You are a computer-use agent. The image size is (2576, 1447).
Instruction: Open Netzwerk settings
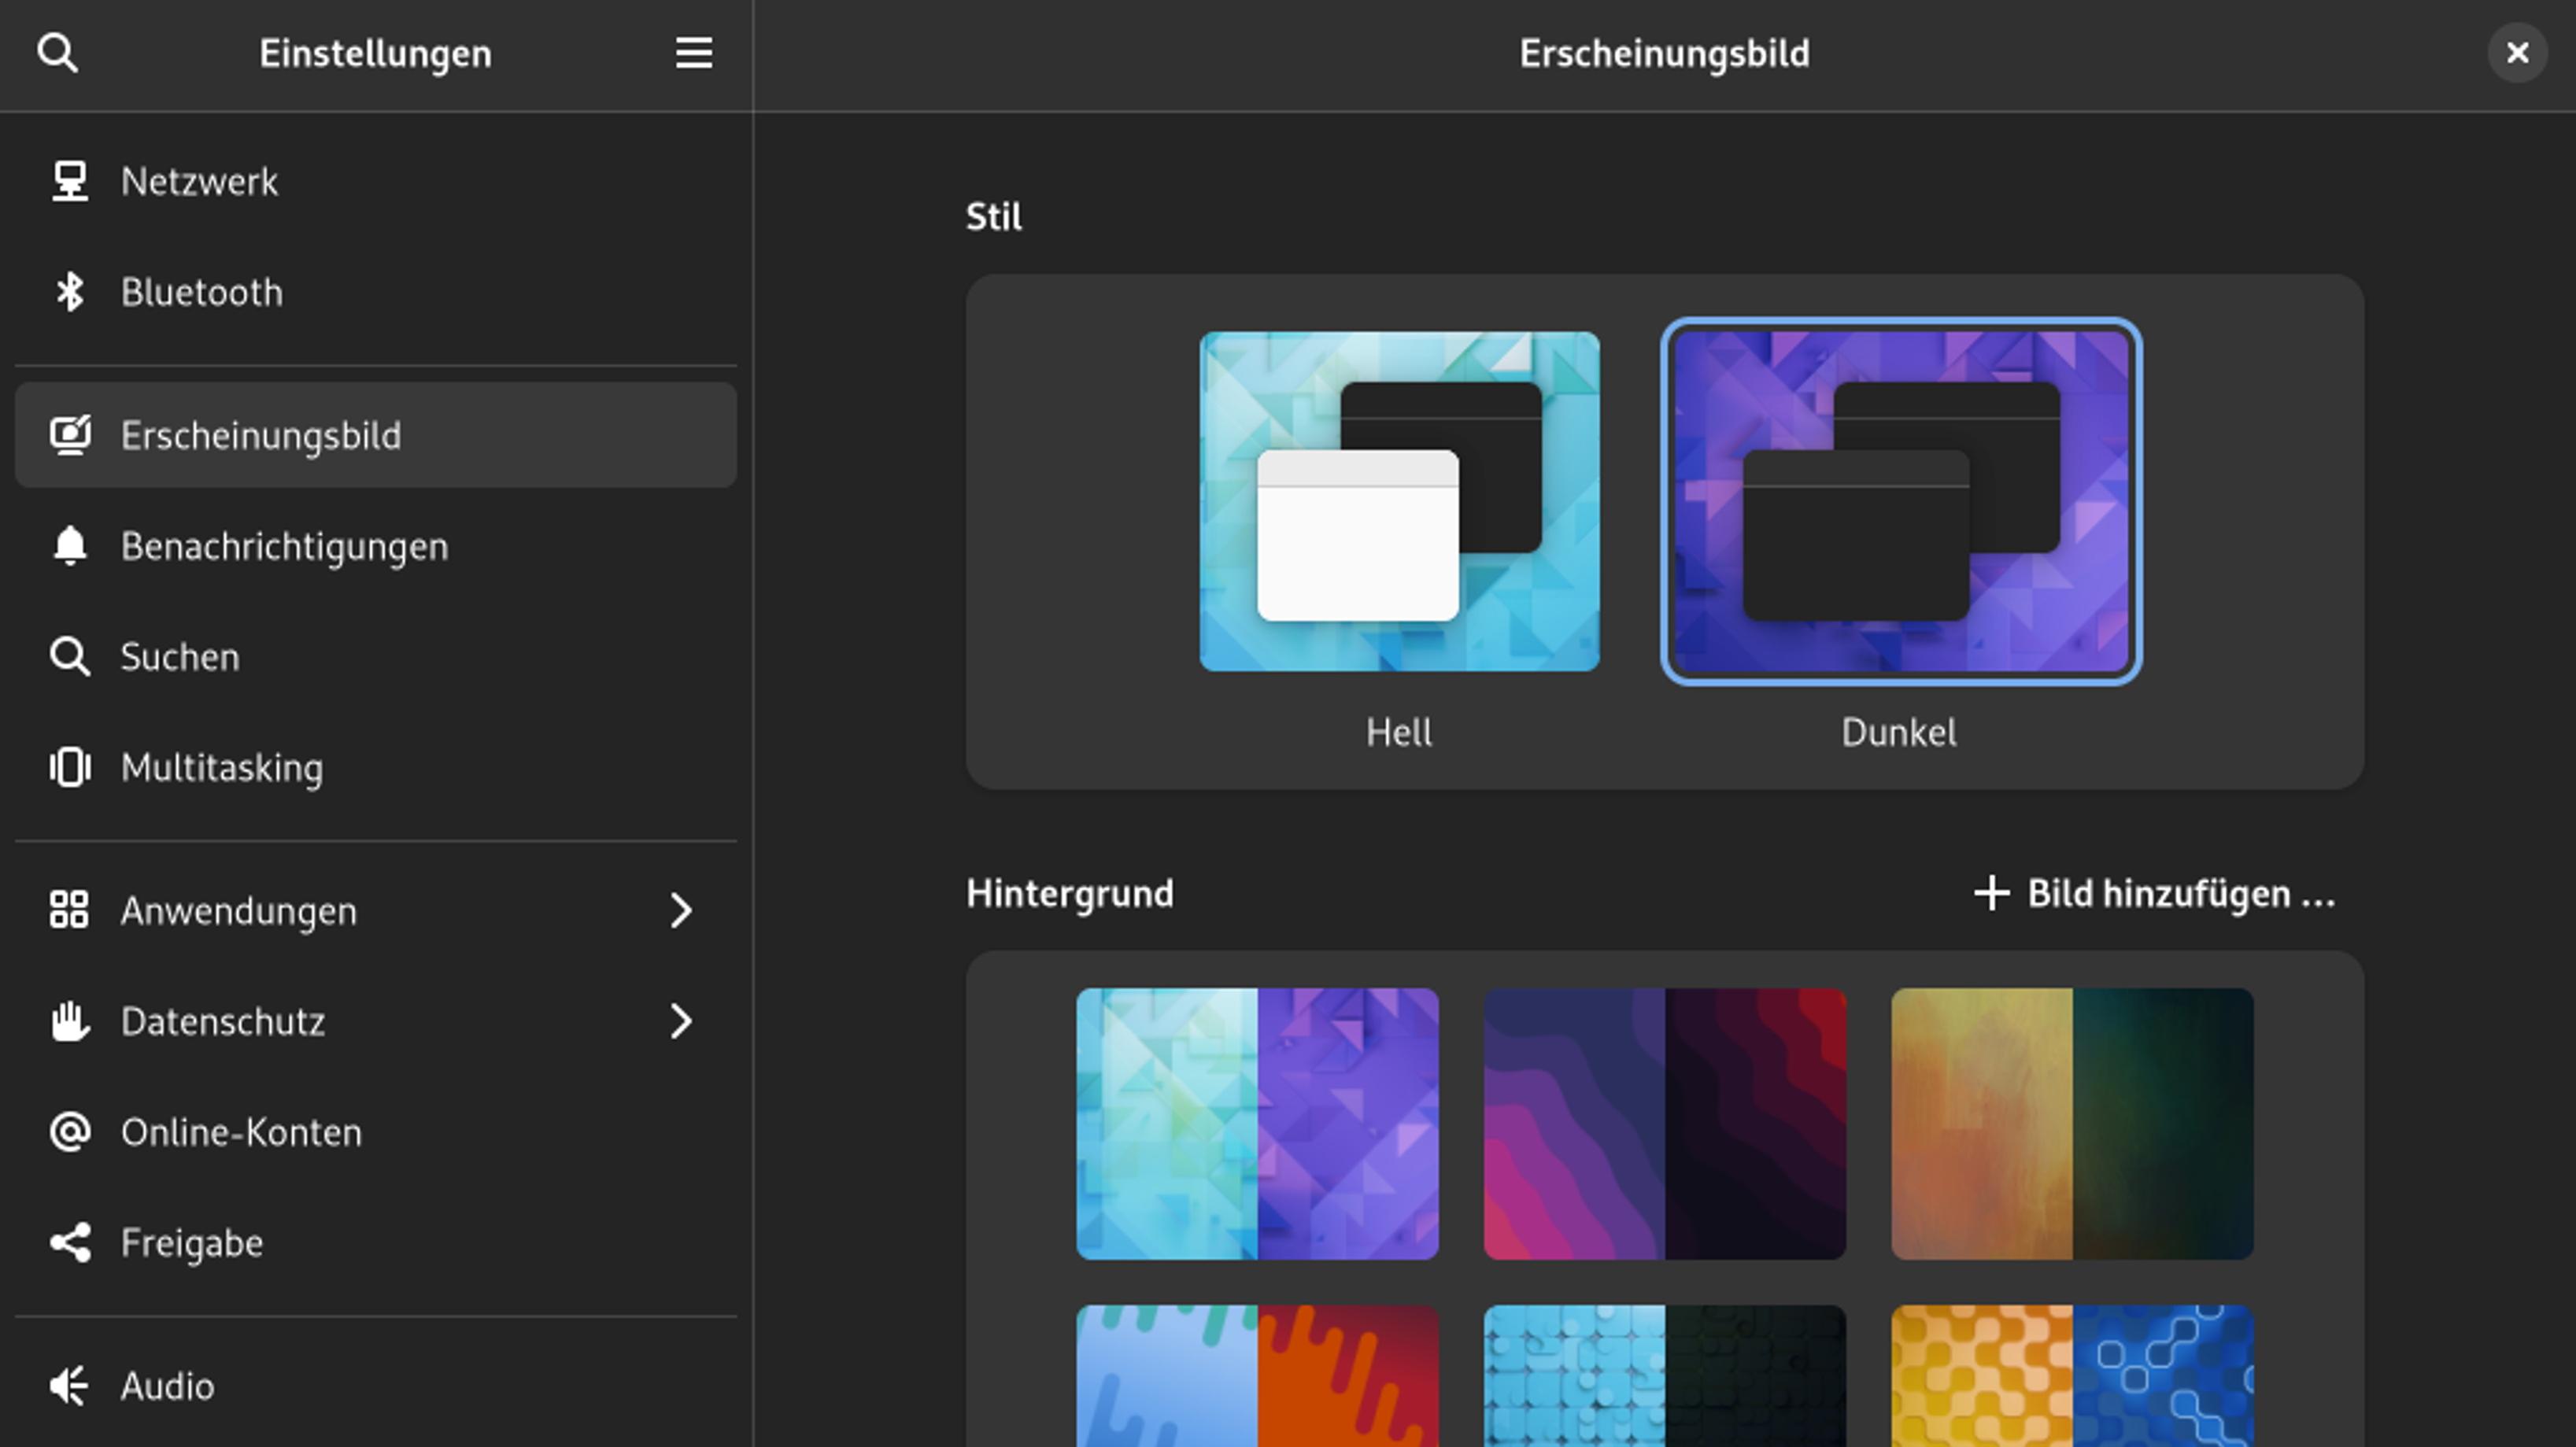(x=376, y=181)
